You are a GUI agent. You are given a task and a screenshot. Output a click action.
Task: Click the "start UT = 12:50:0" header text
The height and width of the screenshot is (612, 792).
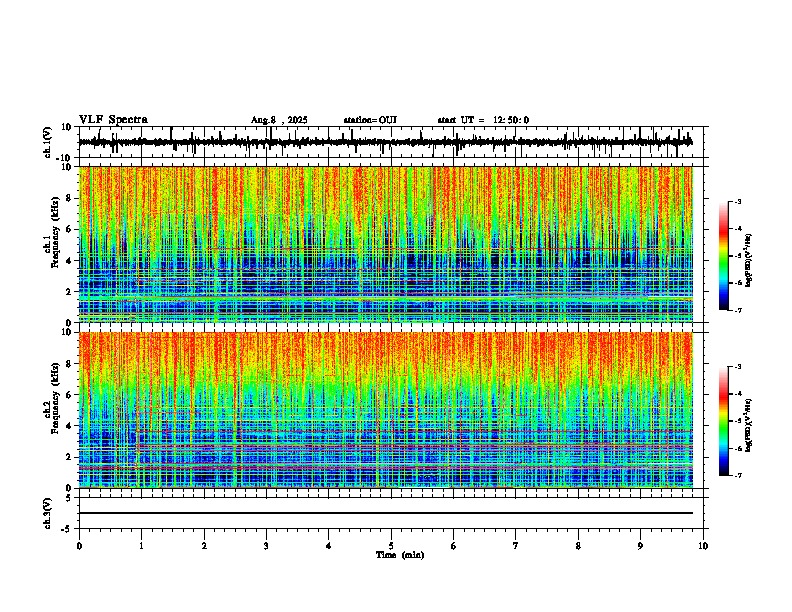(x=483, y=120)
